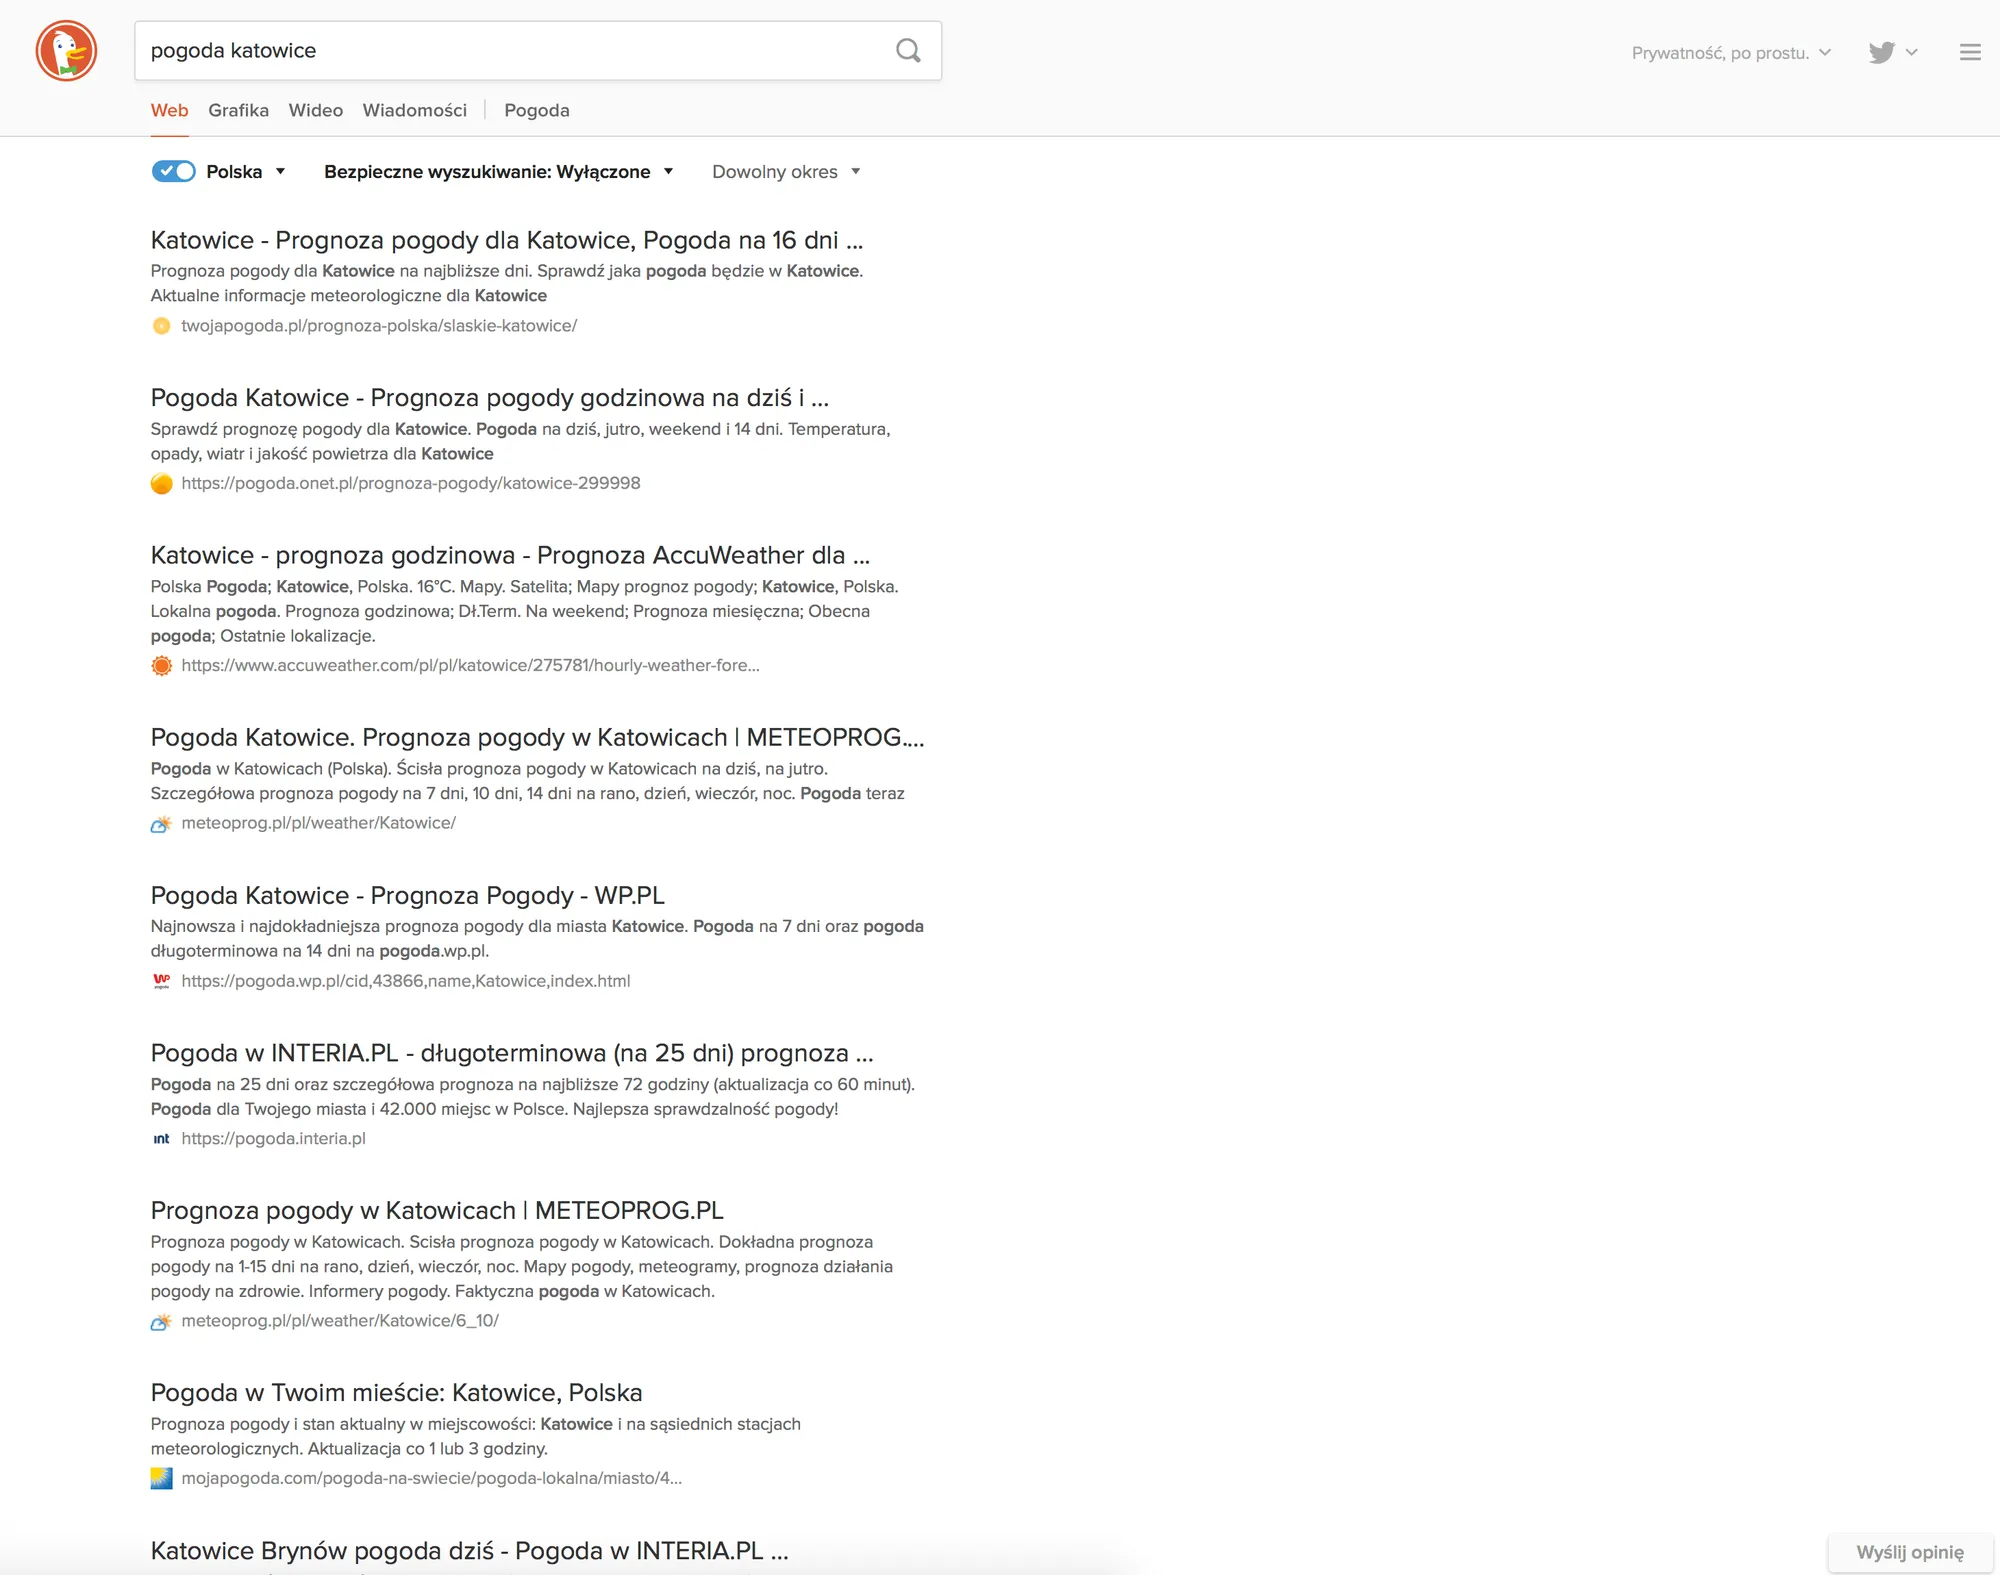Open Pogoda Katowice. Prognoza METEOPROG result

click(537, 737)
